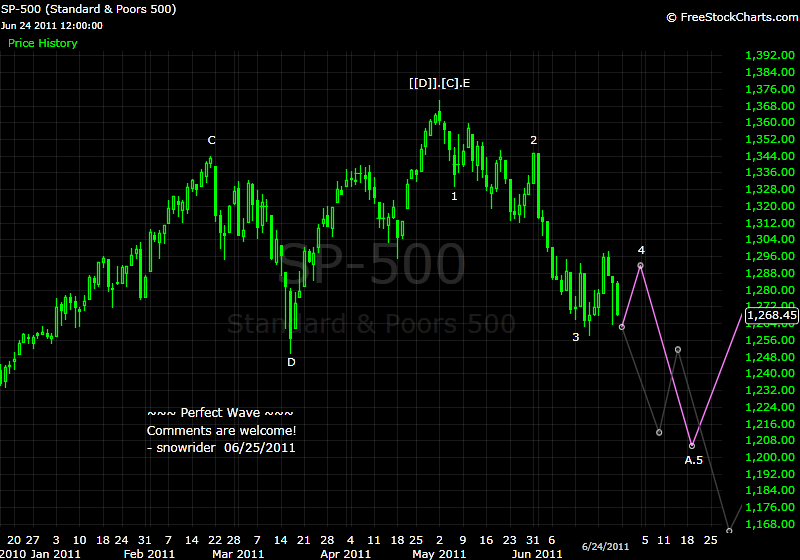Image resolution: width=800 pixels, height=560 pixels.
Task: Click the '- snowrider 06/25/2011' signature
Action: [x=221, y=448]
